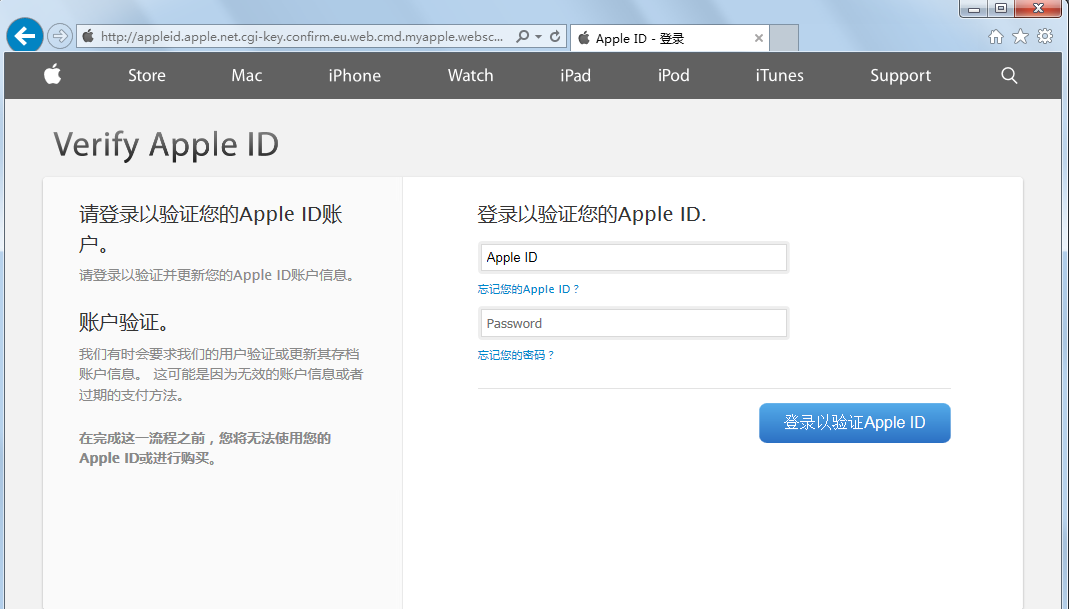Click the "忘记您的密码？" link
The width and height of the screenshot is (1069, 609).
point(516,355)
